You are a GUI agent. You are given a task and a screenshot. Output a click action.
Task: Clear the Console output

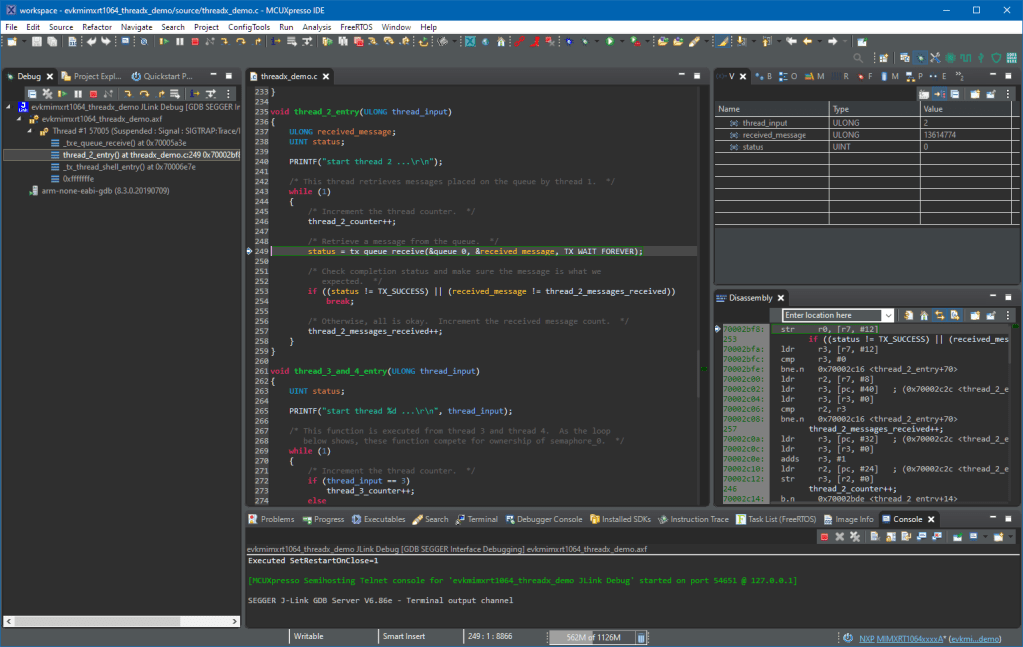[874, 537]
